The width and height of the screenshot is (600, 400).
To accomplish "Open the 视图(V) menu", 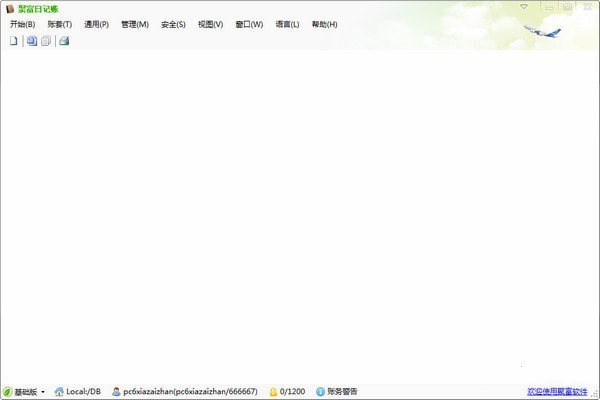I will tap(210, 24).
